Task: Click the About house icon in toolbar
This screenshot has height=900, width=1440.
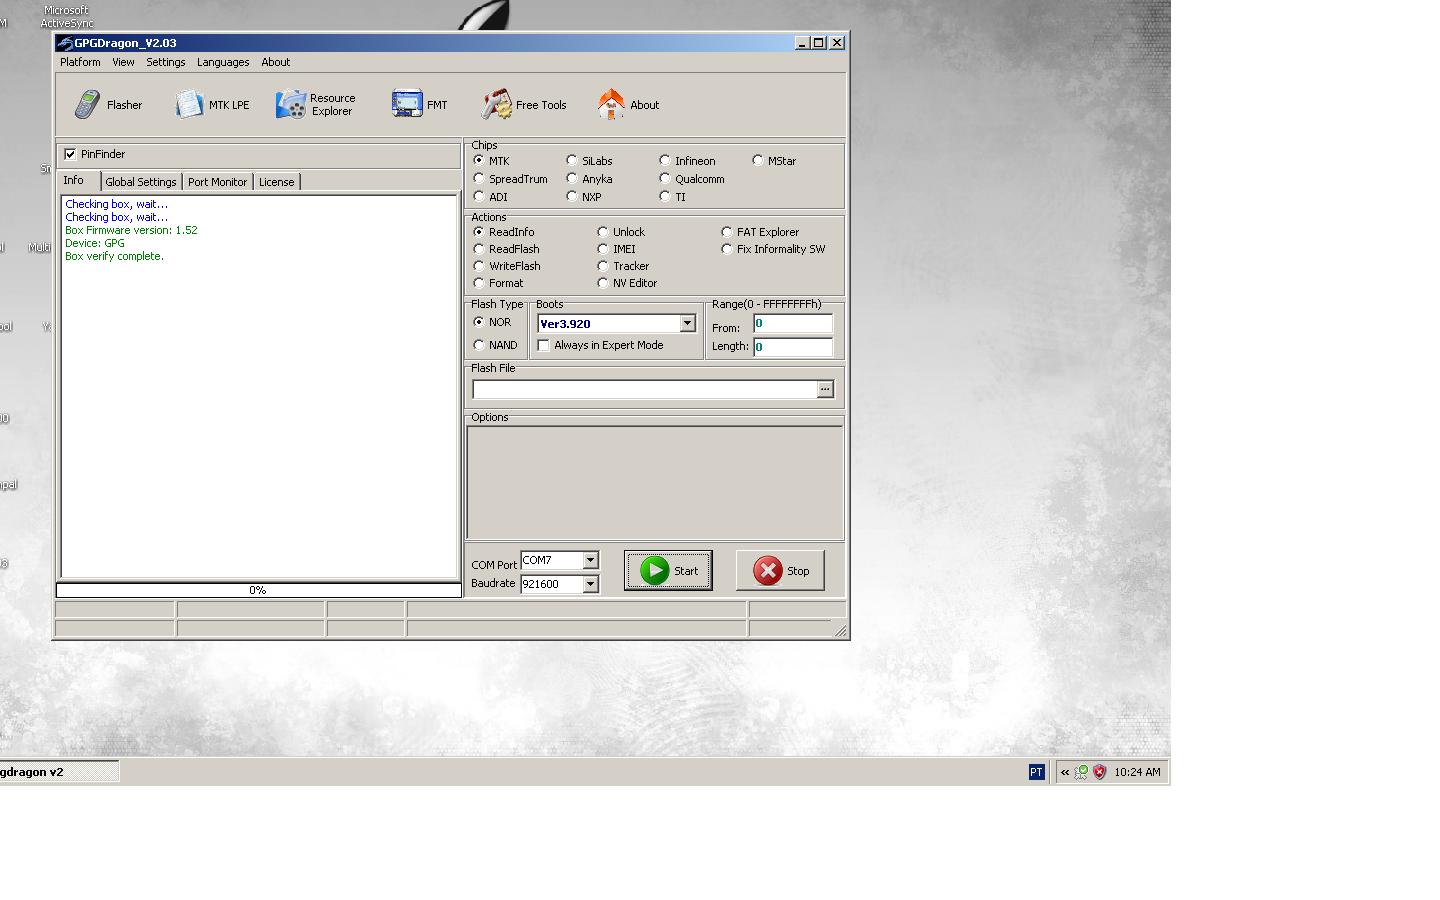Action: (x=611, y=104)
